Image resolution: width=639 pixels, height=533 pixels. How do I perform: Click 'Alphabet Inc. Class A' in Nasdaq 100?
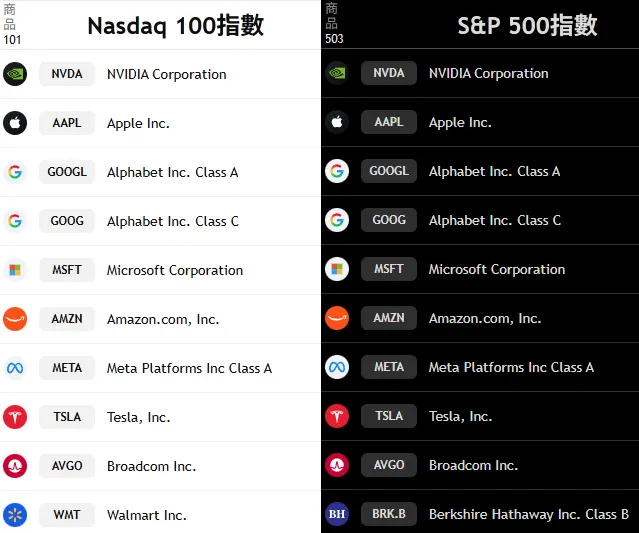click(172, 172)
